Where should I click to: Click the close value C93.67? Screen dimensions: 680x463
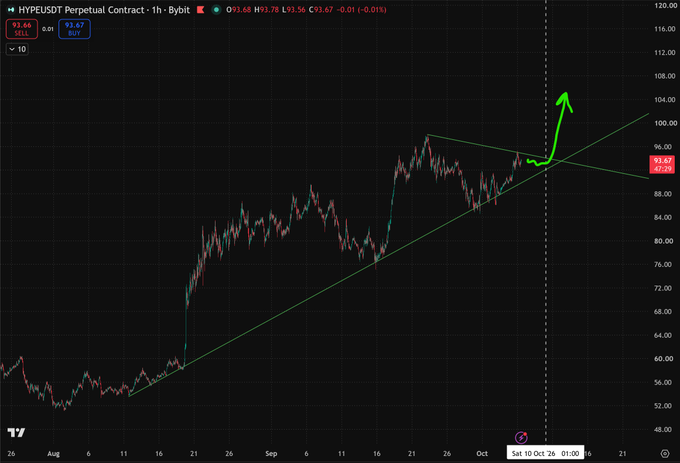(x=320, y=10)
